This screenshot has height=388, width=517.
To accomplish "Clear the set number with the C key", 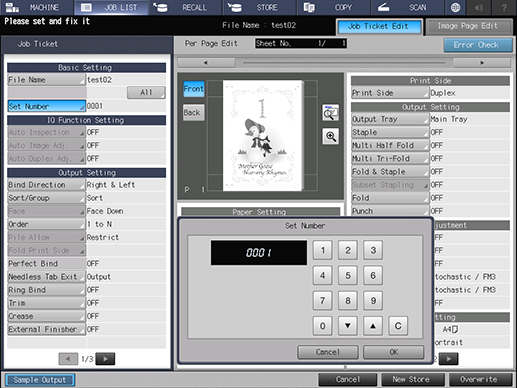I will click(x=398, y=326).
